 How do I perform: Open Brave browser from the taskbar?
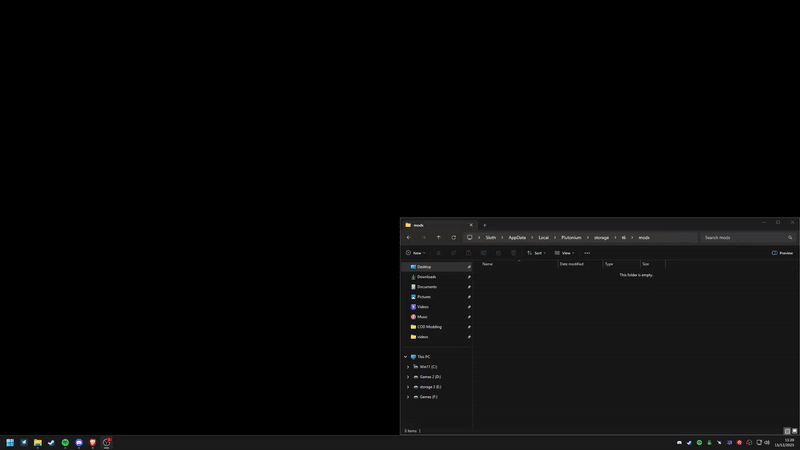93,443
